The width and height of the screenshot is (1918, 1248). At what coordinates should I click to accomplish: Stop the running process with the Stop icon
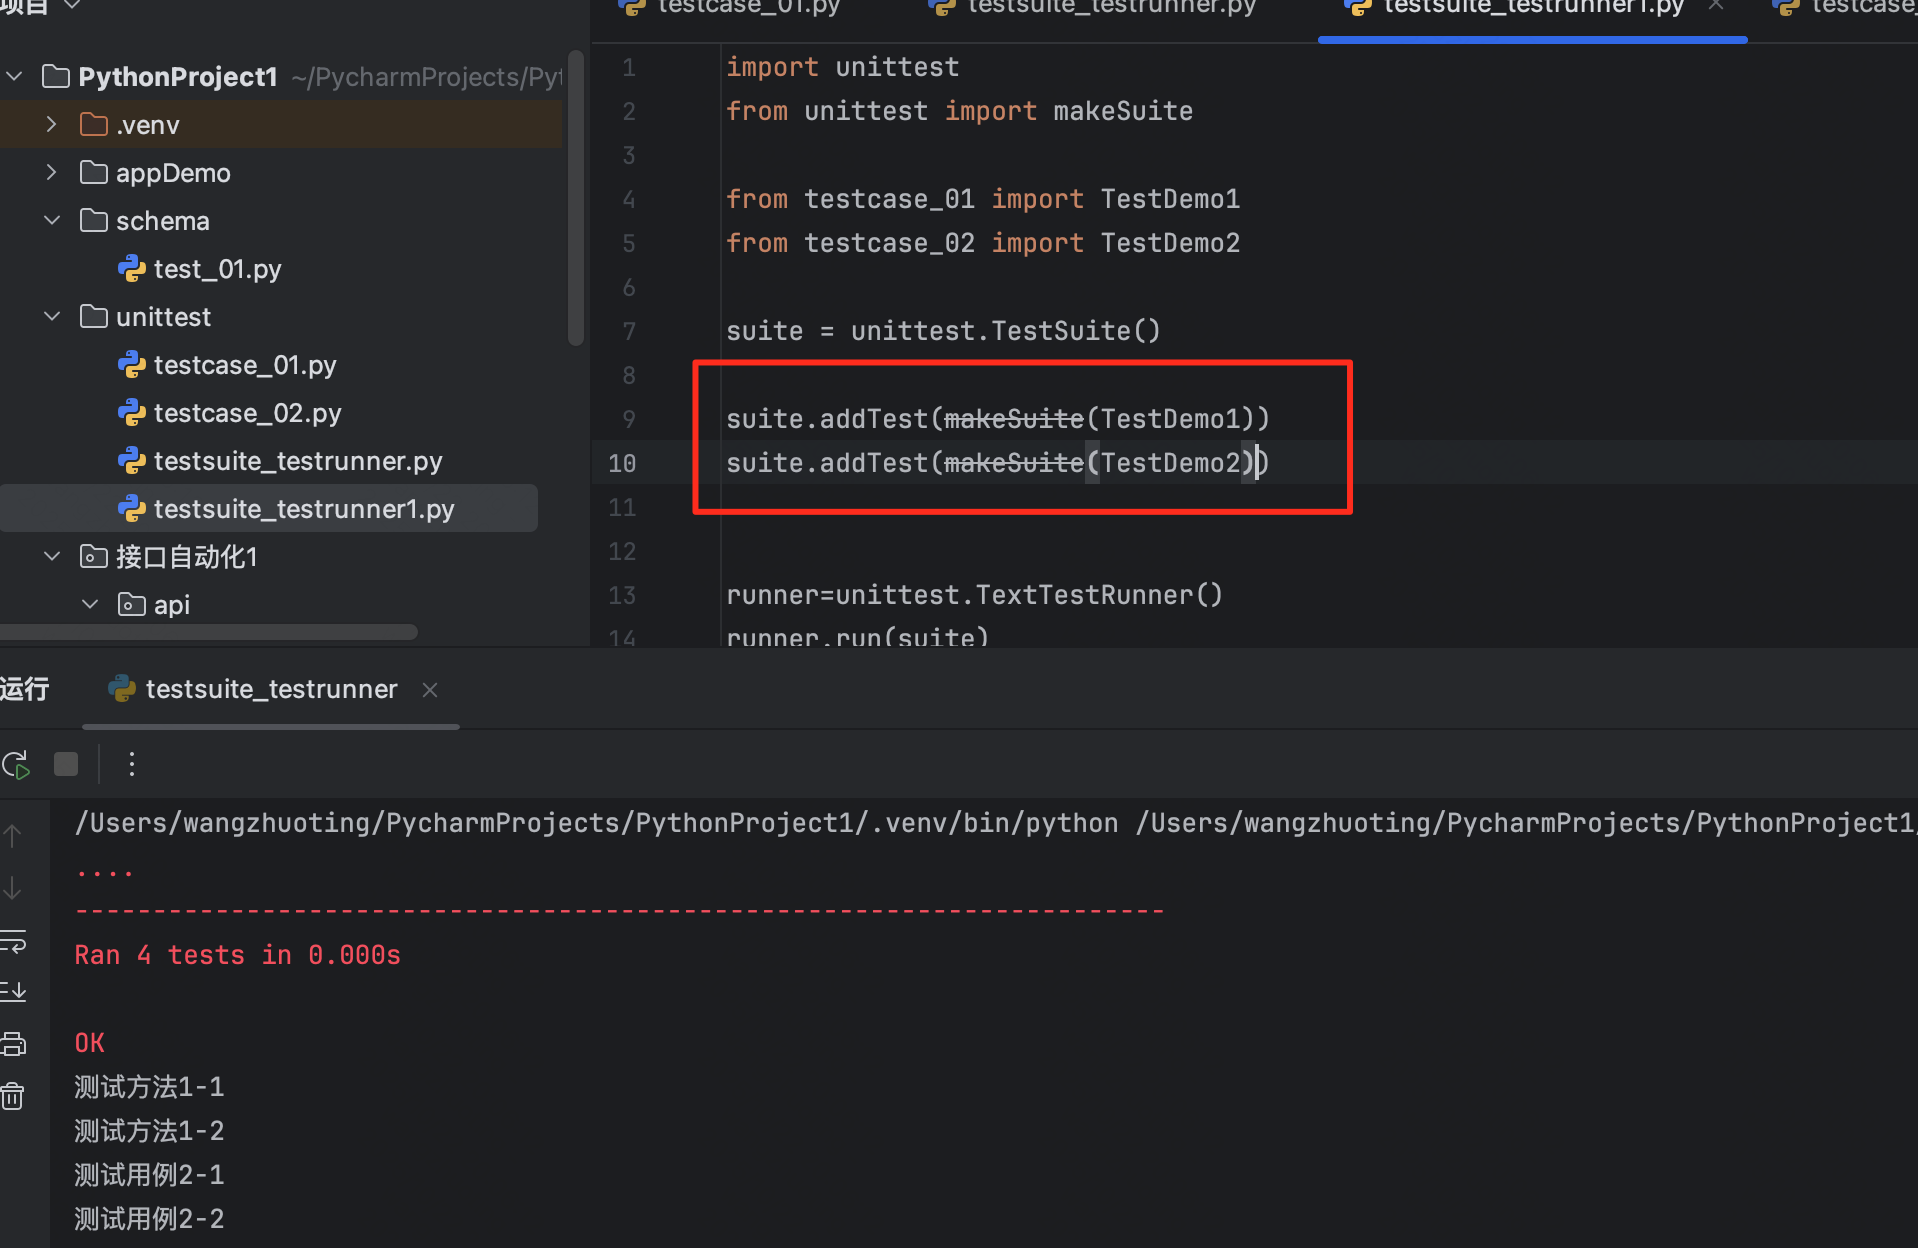coord(66,765)
